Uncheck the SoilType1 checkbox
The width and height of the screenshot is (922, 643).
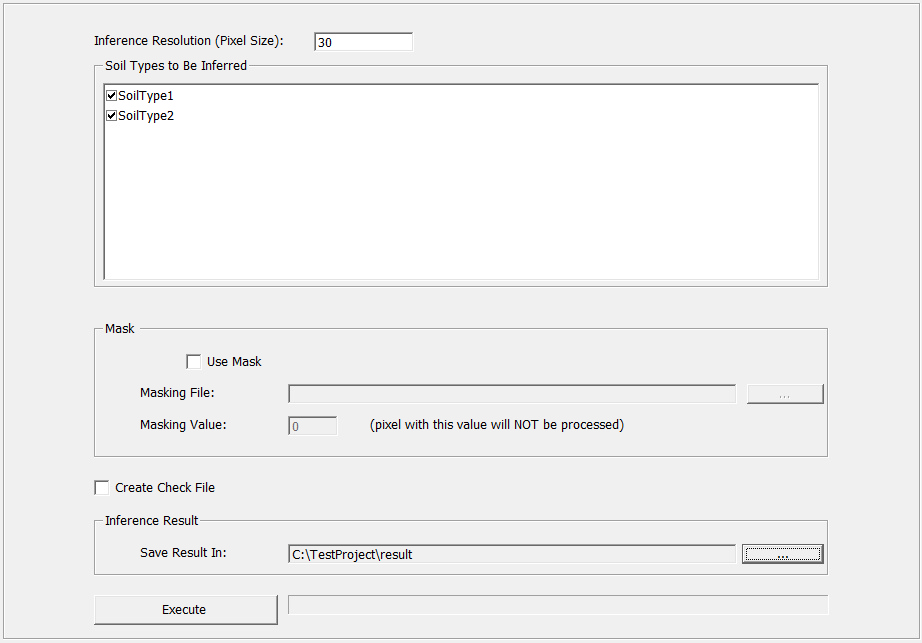coord(112,95)
